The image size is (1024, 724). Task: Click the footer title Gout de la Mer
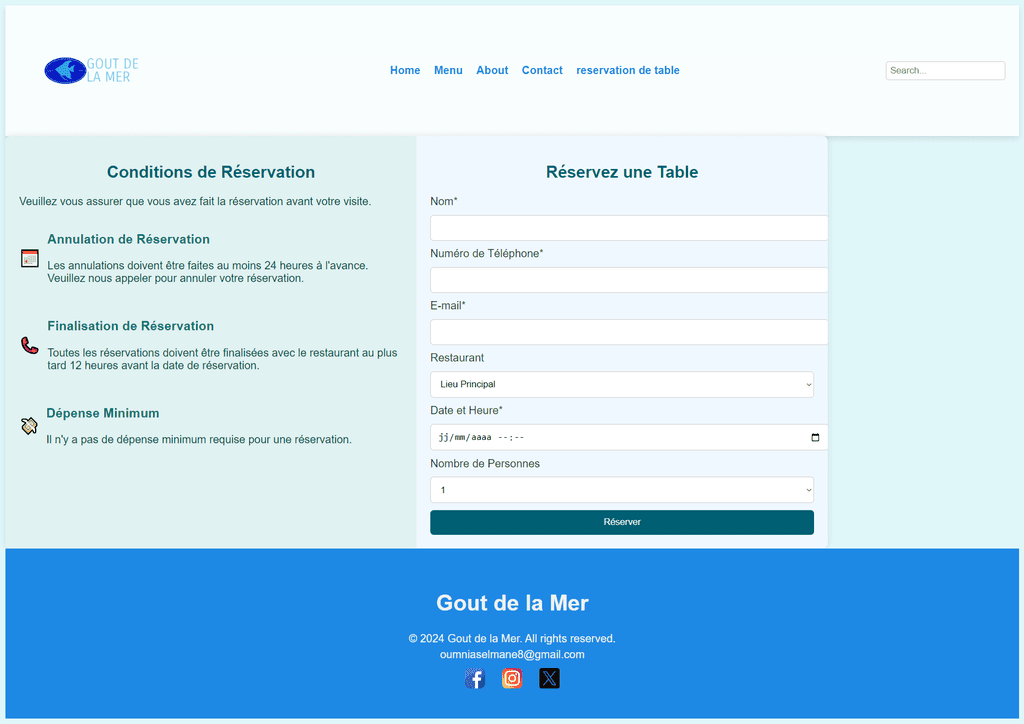pos(512,603)
